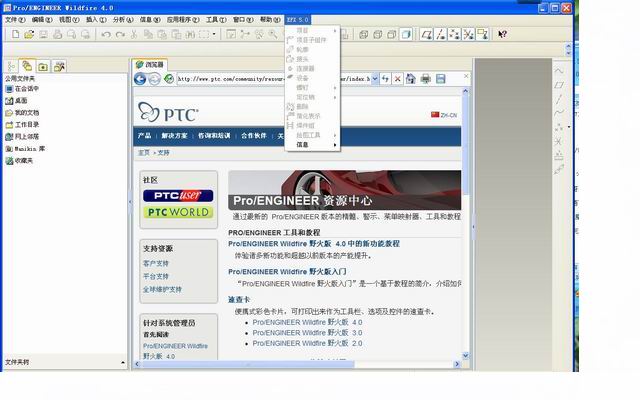640x400 pixels.
Task: Create a new file with the blank-page icon
Action: coord(16,34)
